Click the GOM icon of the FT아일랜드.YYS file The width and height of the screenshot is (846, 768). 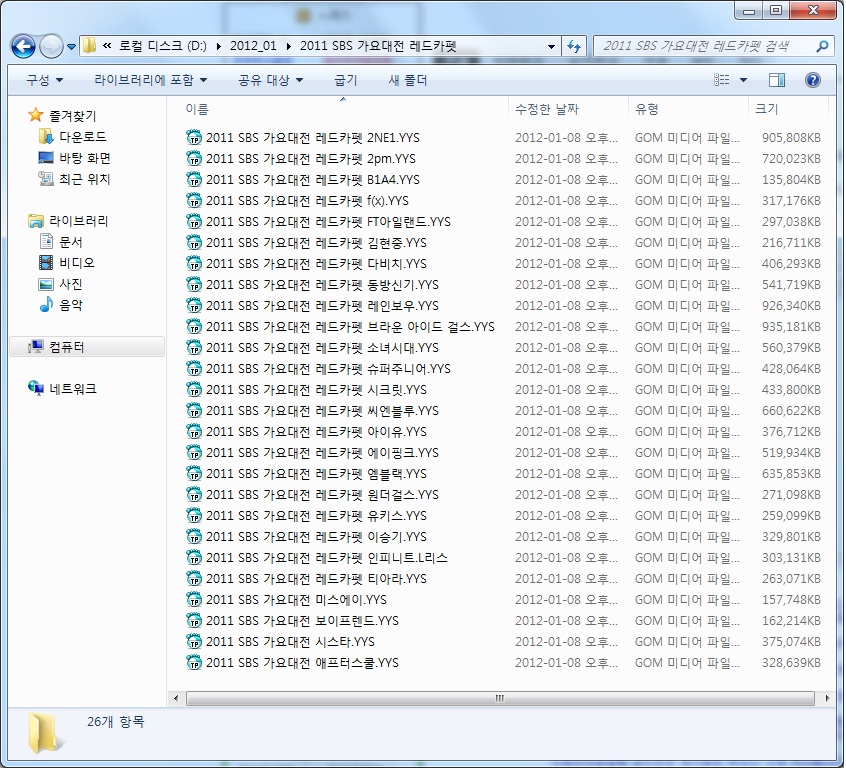(x=194, y=222)
